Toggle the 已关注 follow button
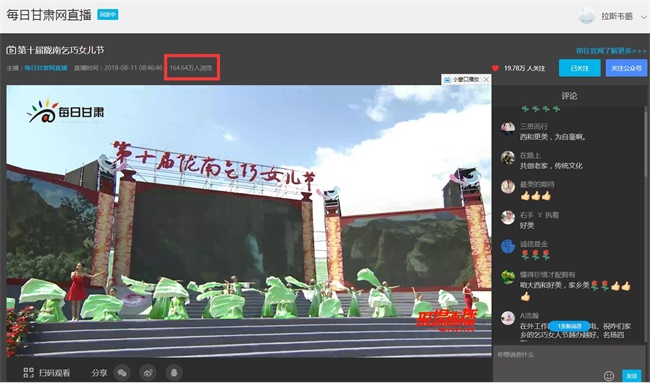 coord(580,68)
